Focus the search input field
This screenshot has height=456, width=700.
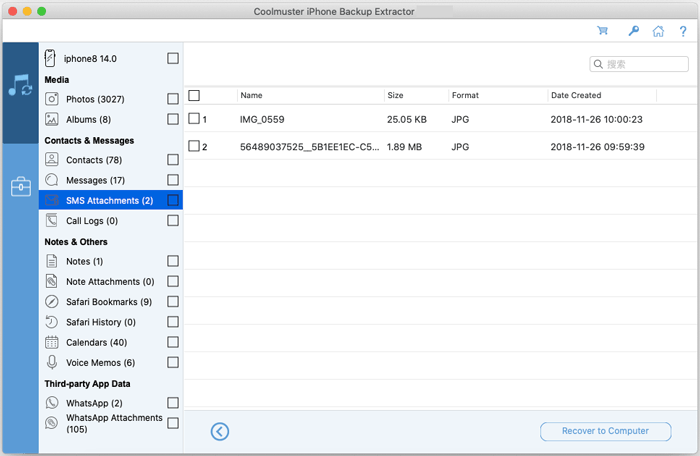click(639, 64)
